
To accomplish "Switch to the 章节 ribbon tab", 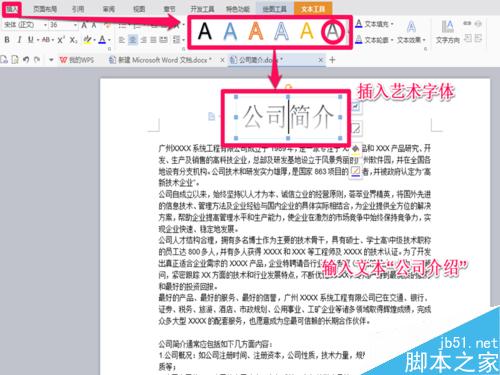I will point(169,9).
